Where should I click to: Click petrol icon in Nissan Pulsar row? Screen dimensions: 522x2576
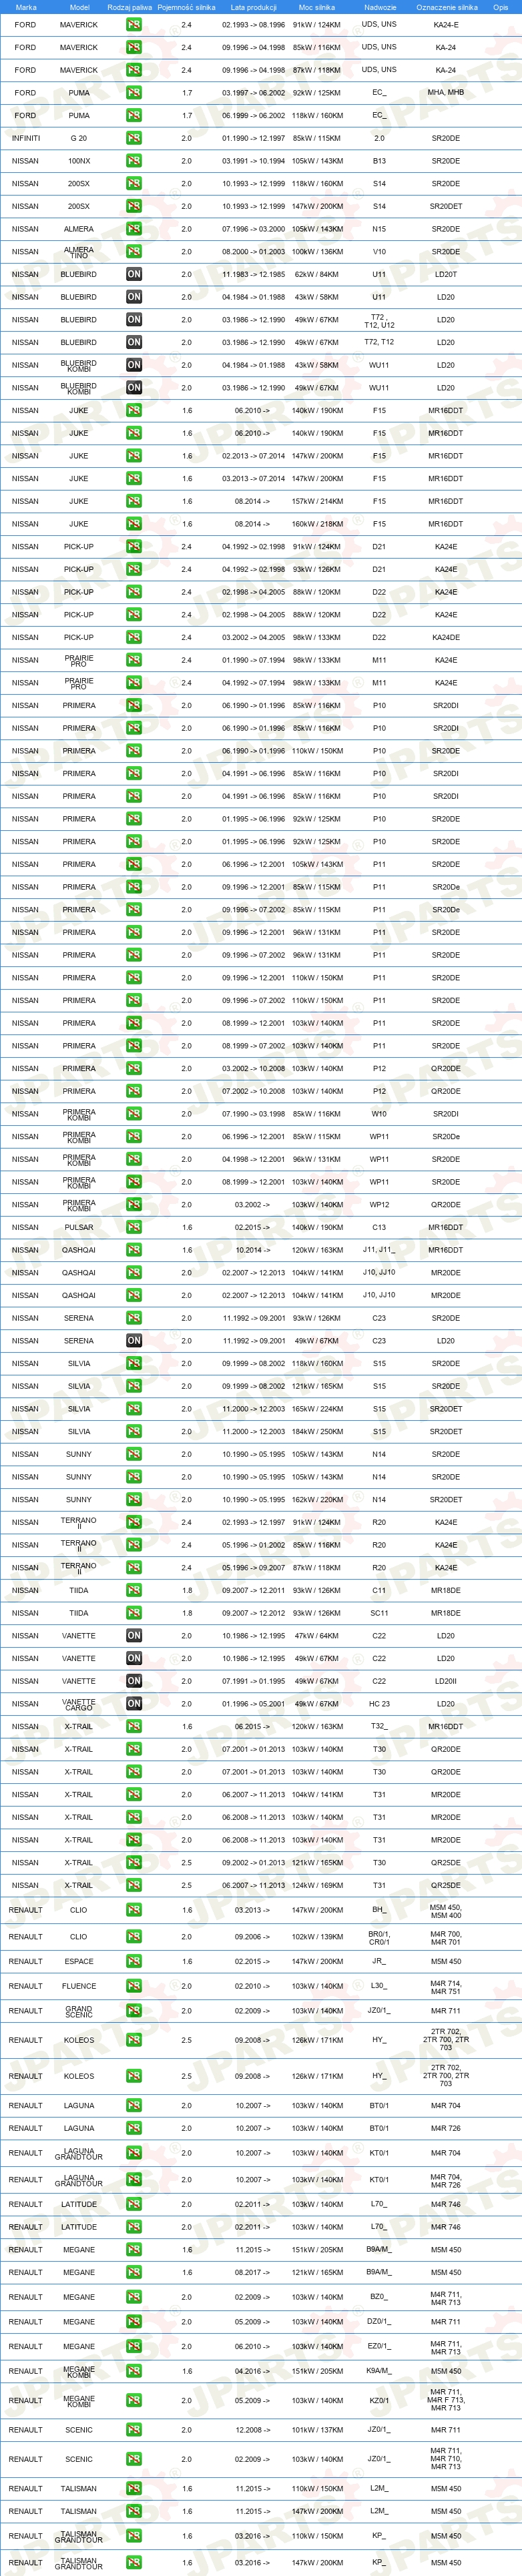pos(134,1227)
